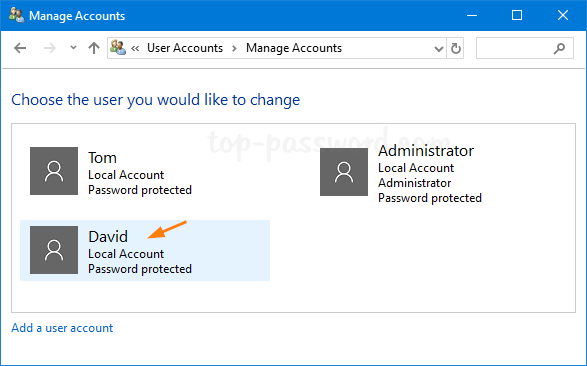Screen dimensions: 587x366
Task: Select the Administrator account avatar
Action: [x=344, y=172]
